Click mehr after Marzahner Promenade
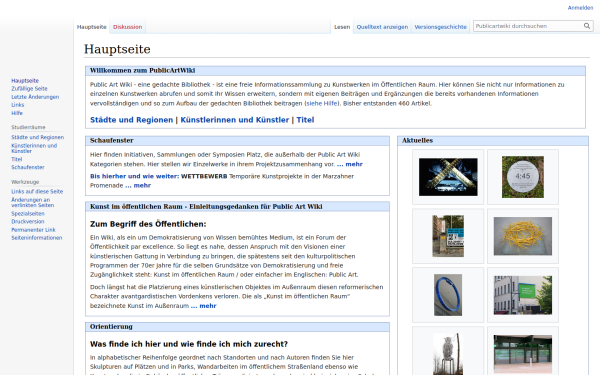Viewport: 600px width, 375px height. tap(138, 186)
